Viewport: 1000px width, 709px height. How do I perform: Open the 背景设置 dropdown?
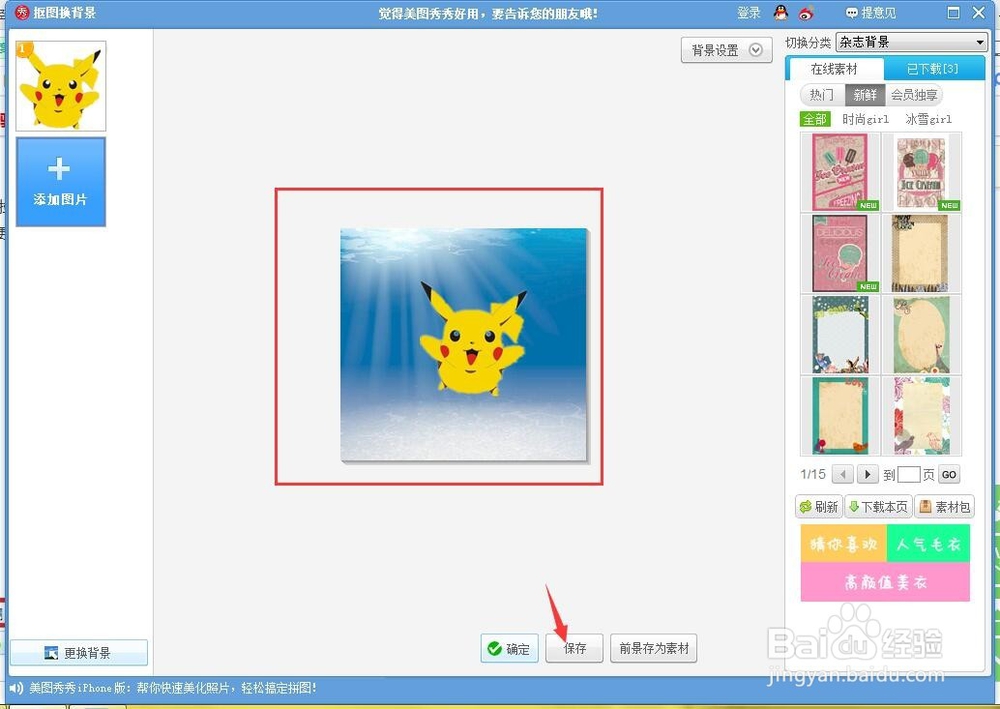tap(726, 50)
